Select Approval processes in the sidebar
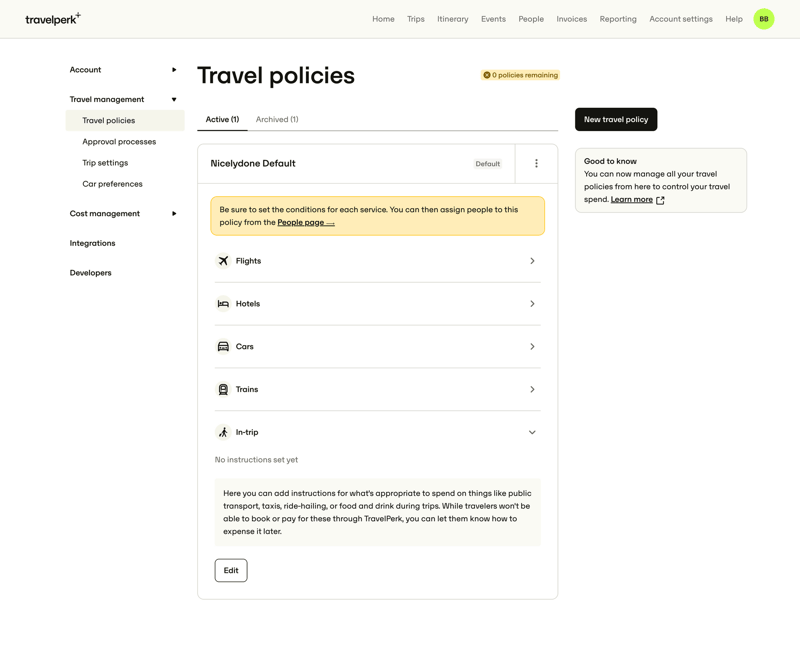 [119, 141]
